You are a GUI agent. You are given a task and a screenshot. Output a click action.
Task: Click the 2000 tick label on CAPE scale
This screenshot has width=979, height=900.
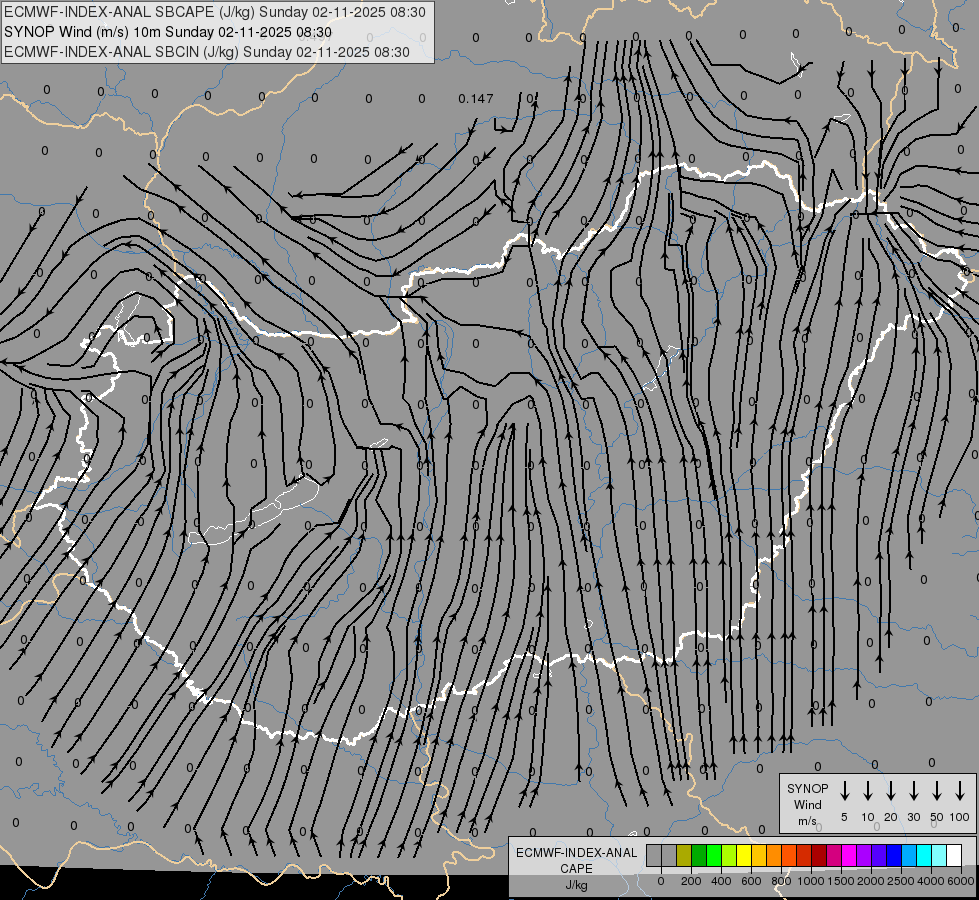point(871,881)
